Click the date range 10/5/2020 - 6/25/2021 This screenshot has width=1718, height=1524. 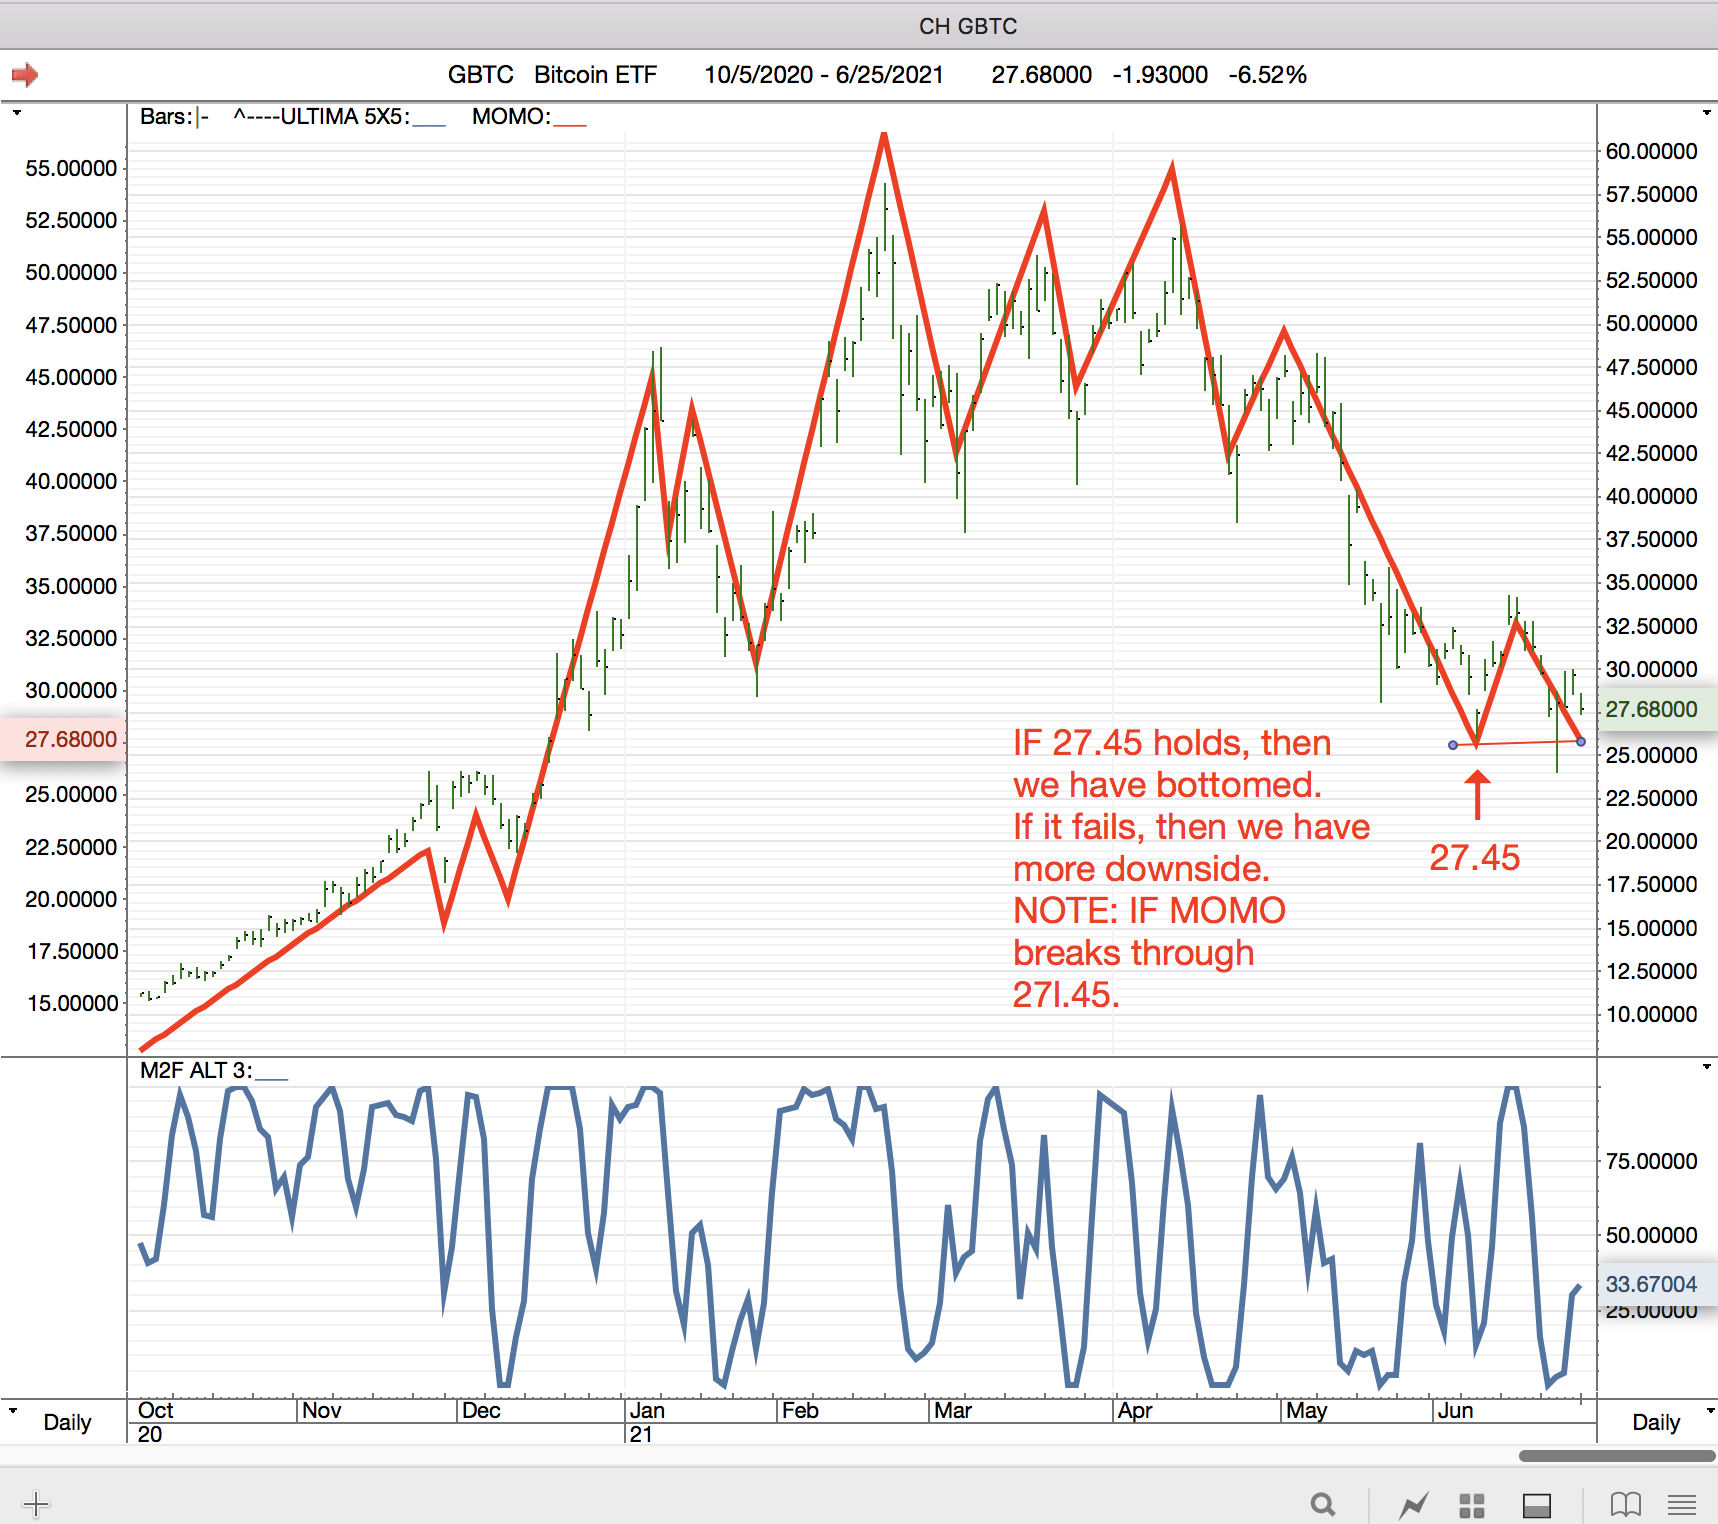click(824, 75)
